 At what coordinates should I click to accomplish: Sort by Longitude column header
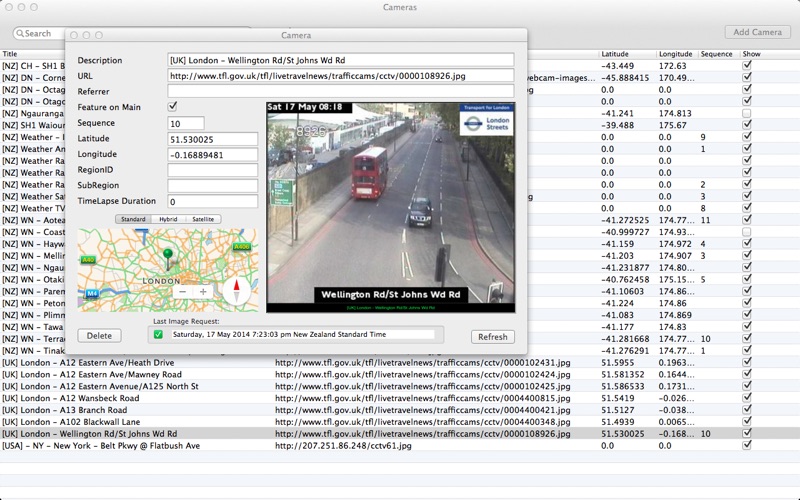676,54
